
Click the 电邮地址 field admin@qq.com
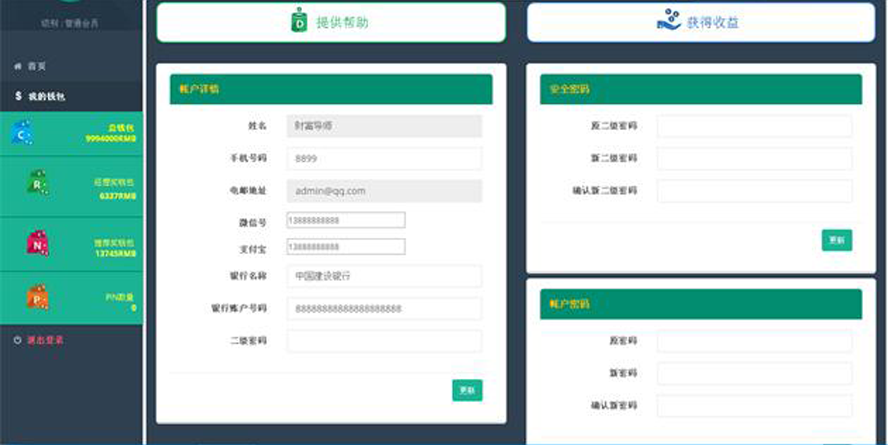point(384,191)
